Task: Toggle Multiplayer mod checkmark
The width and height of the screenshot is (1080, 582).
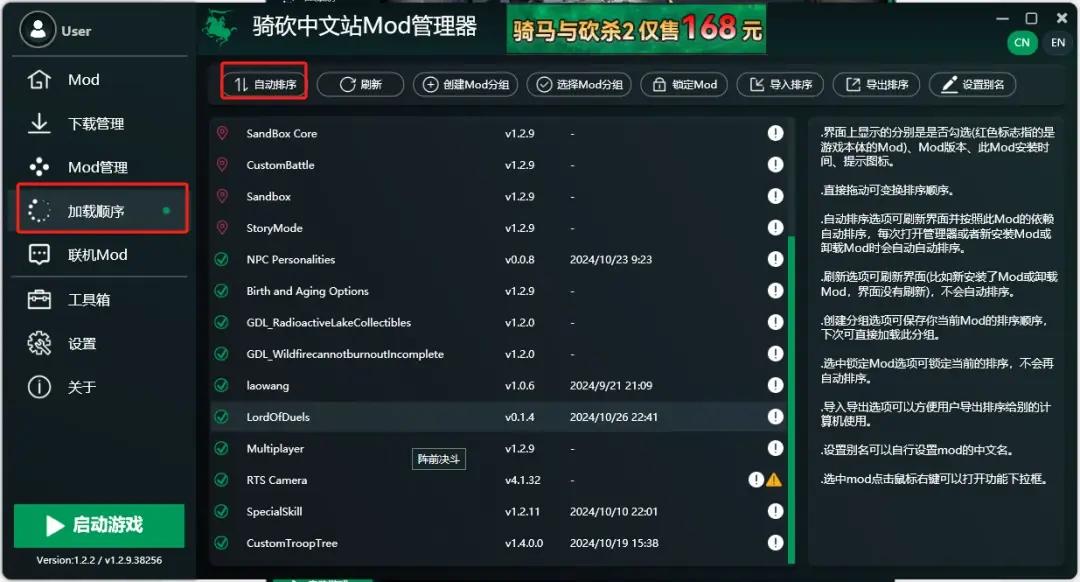Action: point(221,448)
